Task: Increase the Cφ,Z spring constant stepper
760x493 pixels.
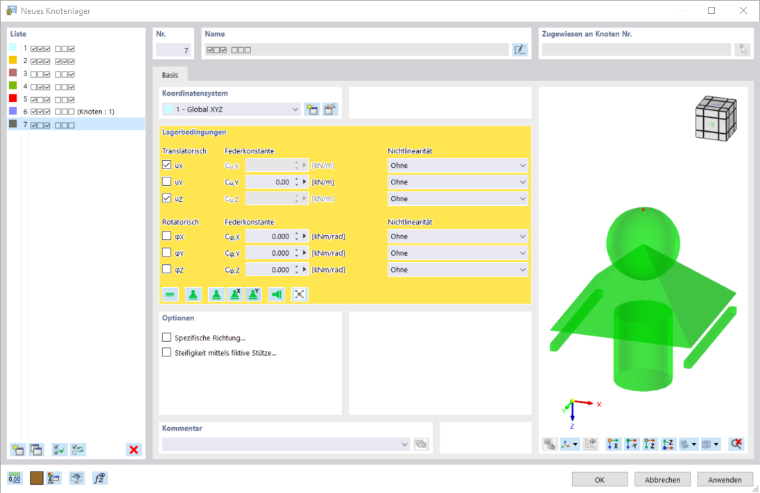Action: pyautogui.click(x=297, y=267)
